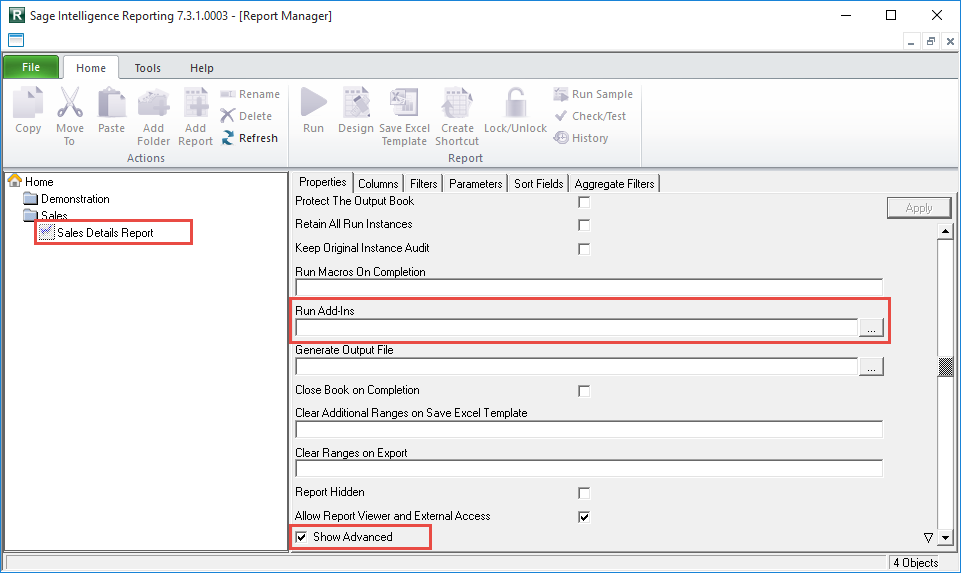Toggle Protect The Output Book checkbox
961x573 pixels.
tap(584, 202)
